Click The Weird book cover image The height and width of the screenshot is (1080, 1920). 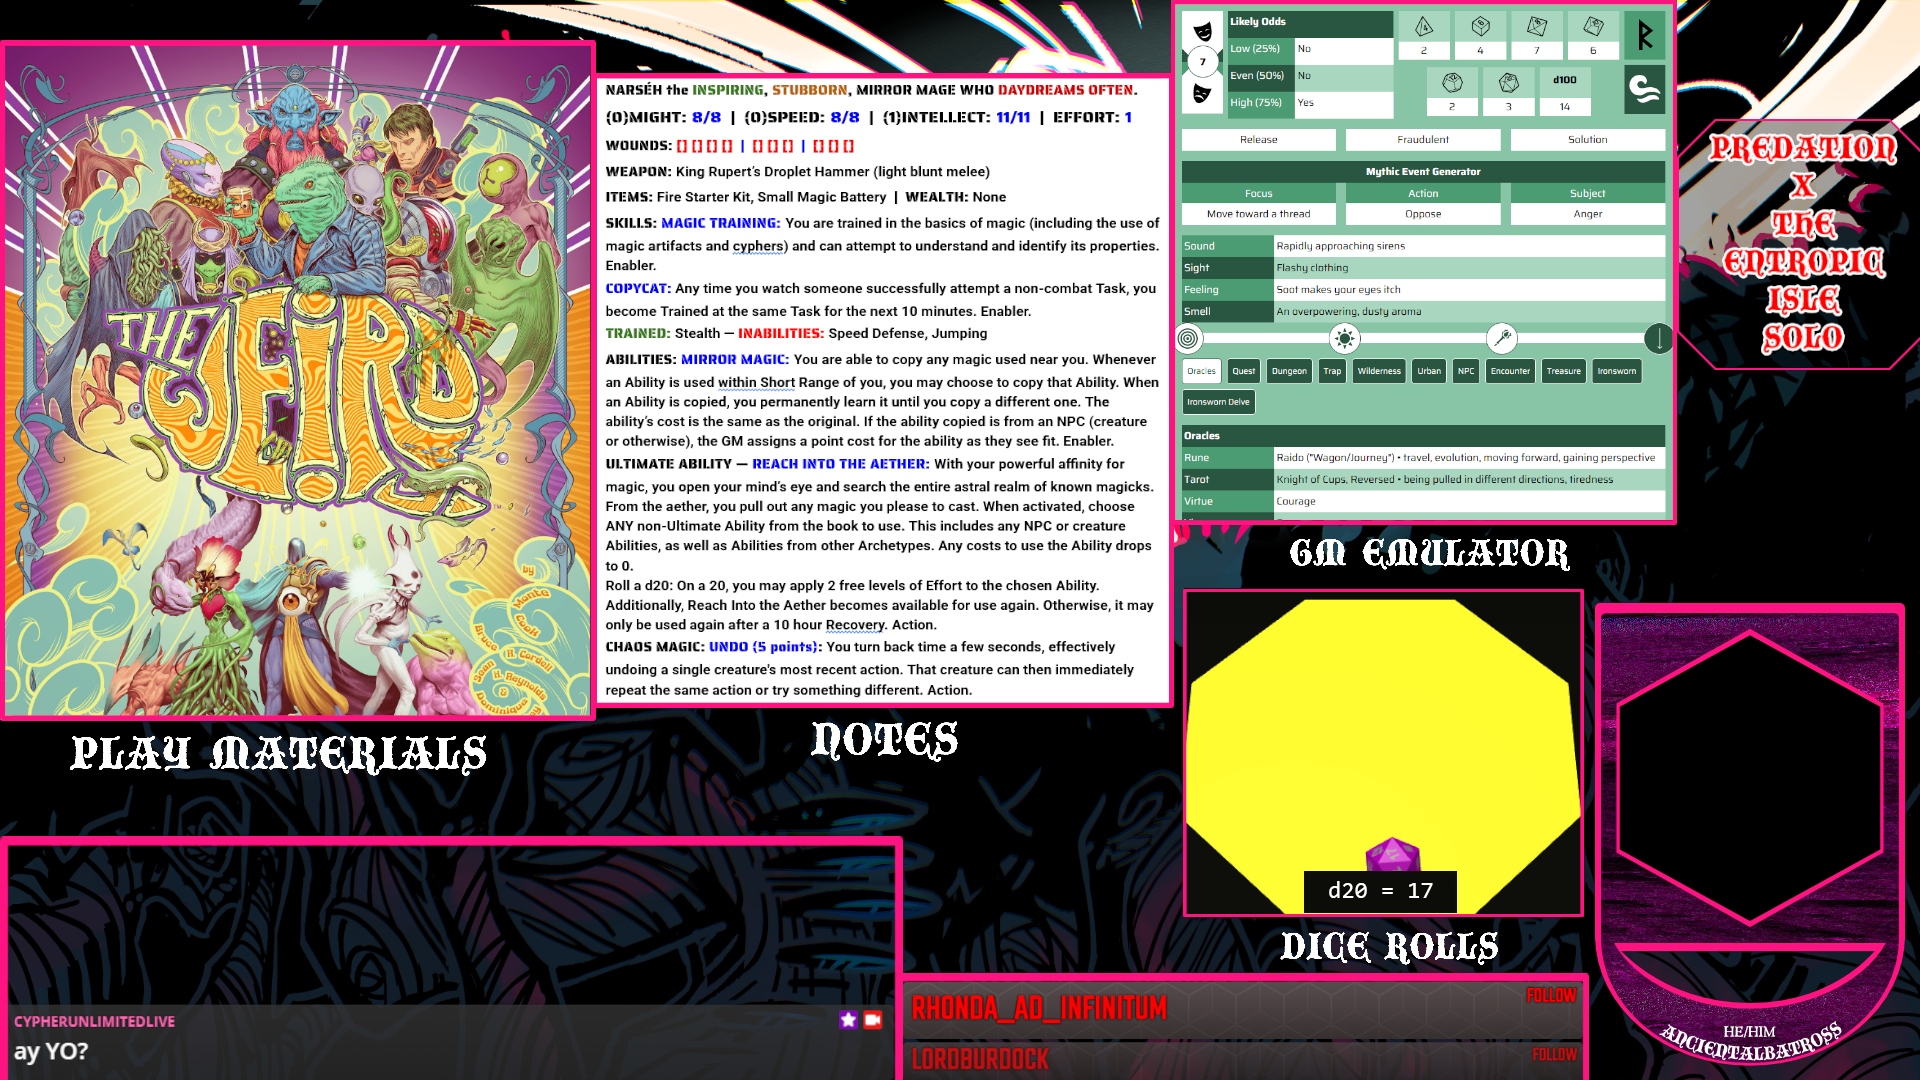(298, 380)
